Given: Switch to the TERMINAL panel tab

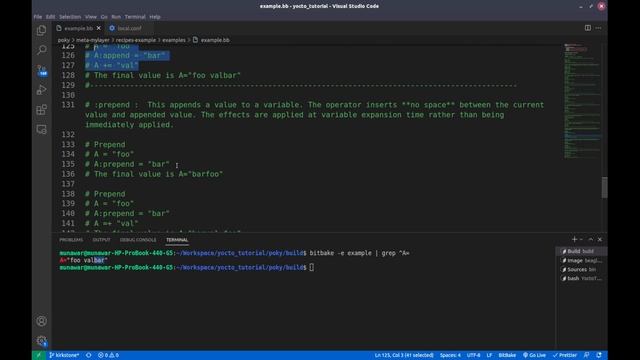Looking at the screenshot, I should 177,240.
